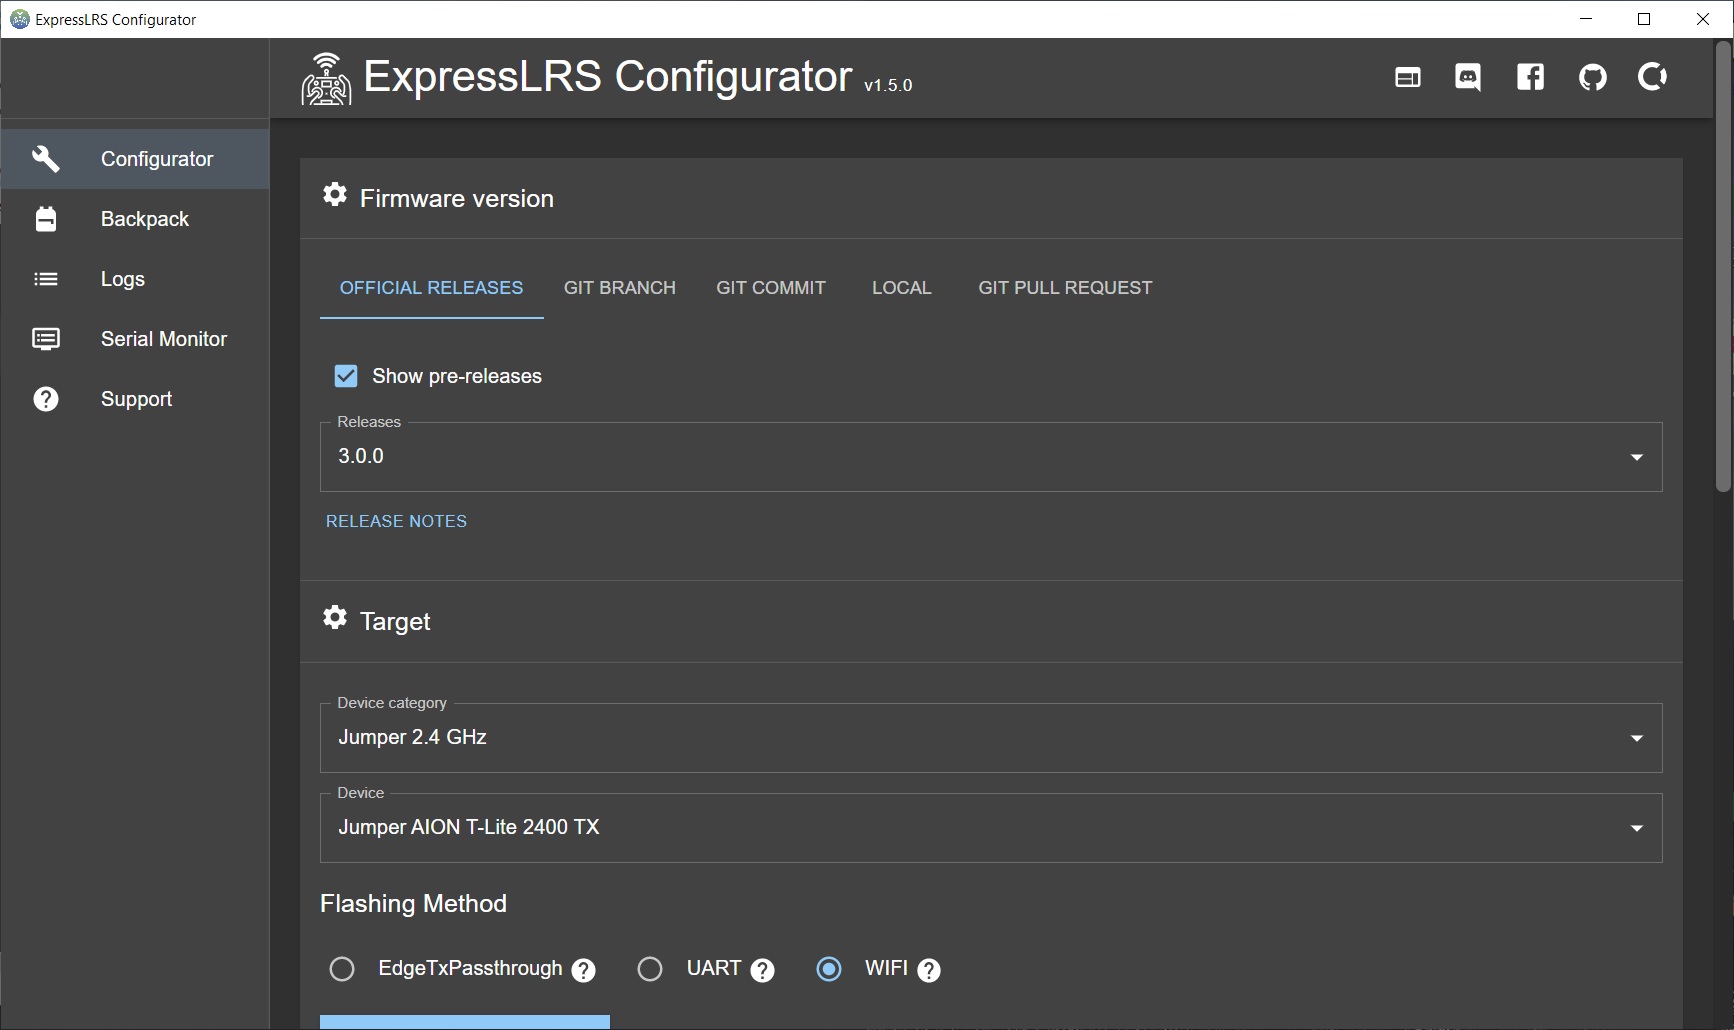Uncheck Show pre-releases checkbox
The width and height of the screenshot is (1734, 1030).
[346, 376]
